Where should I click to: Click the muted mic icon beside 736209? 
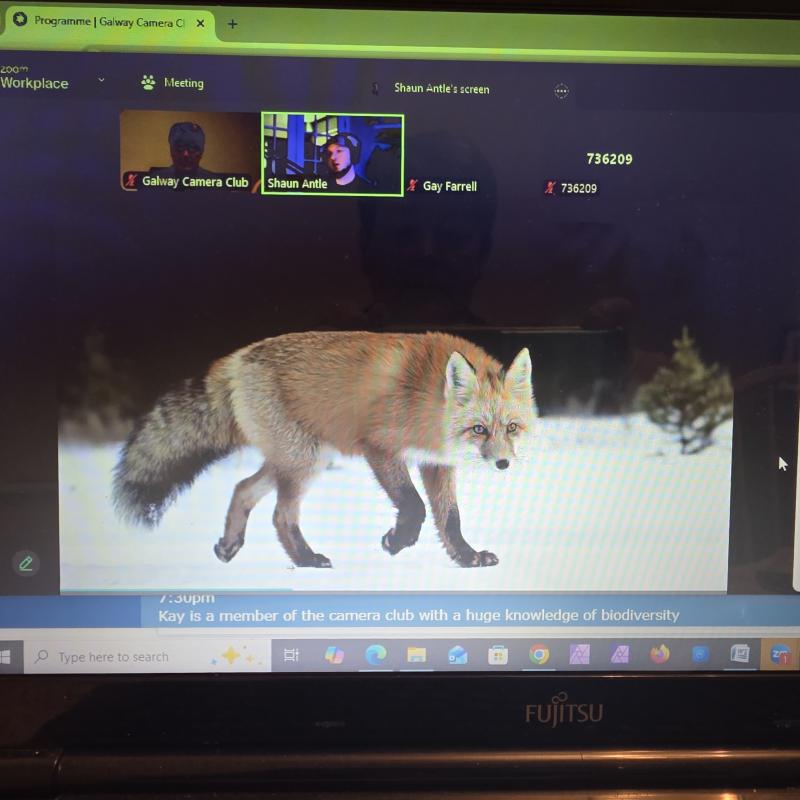pyautogui.click(x=549, y=188)
